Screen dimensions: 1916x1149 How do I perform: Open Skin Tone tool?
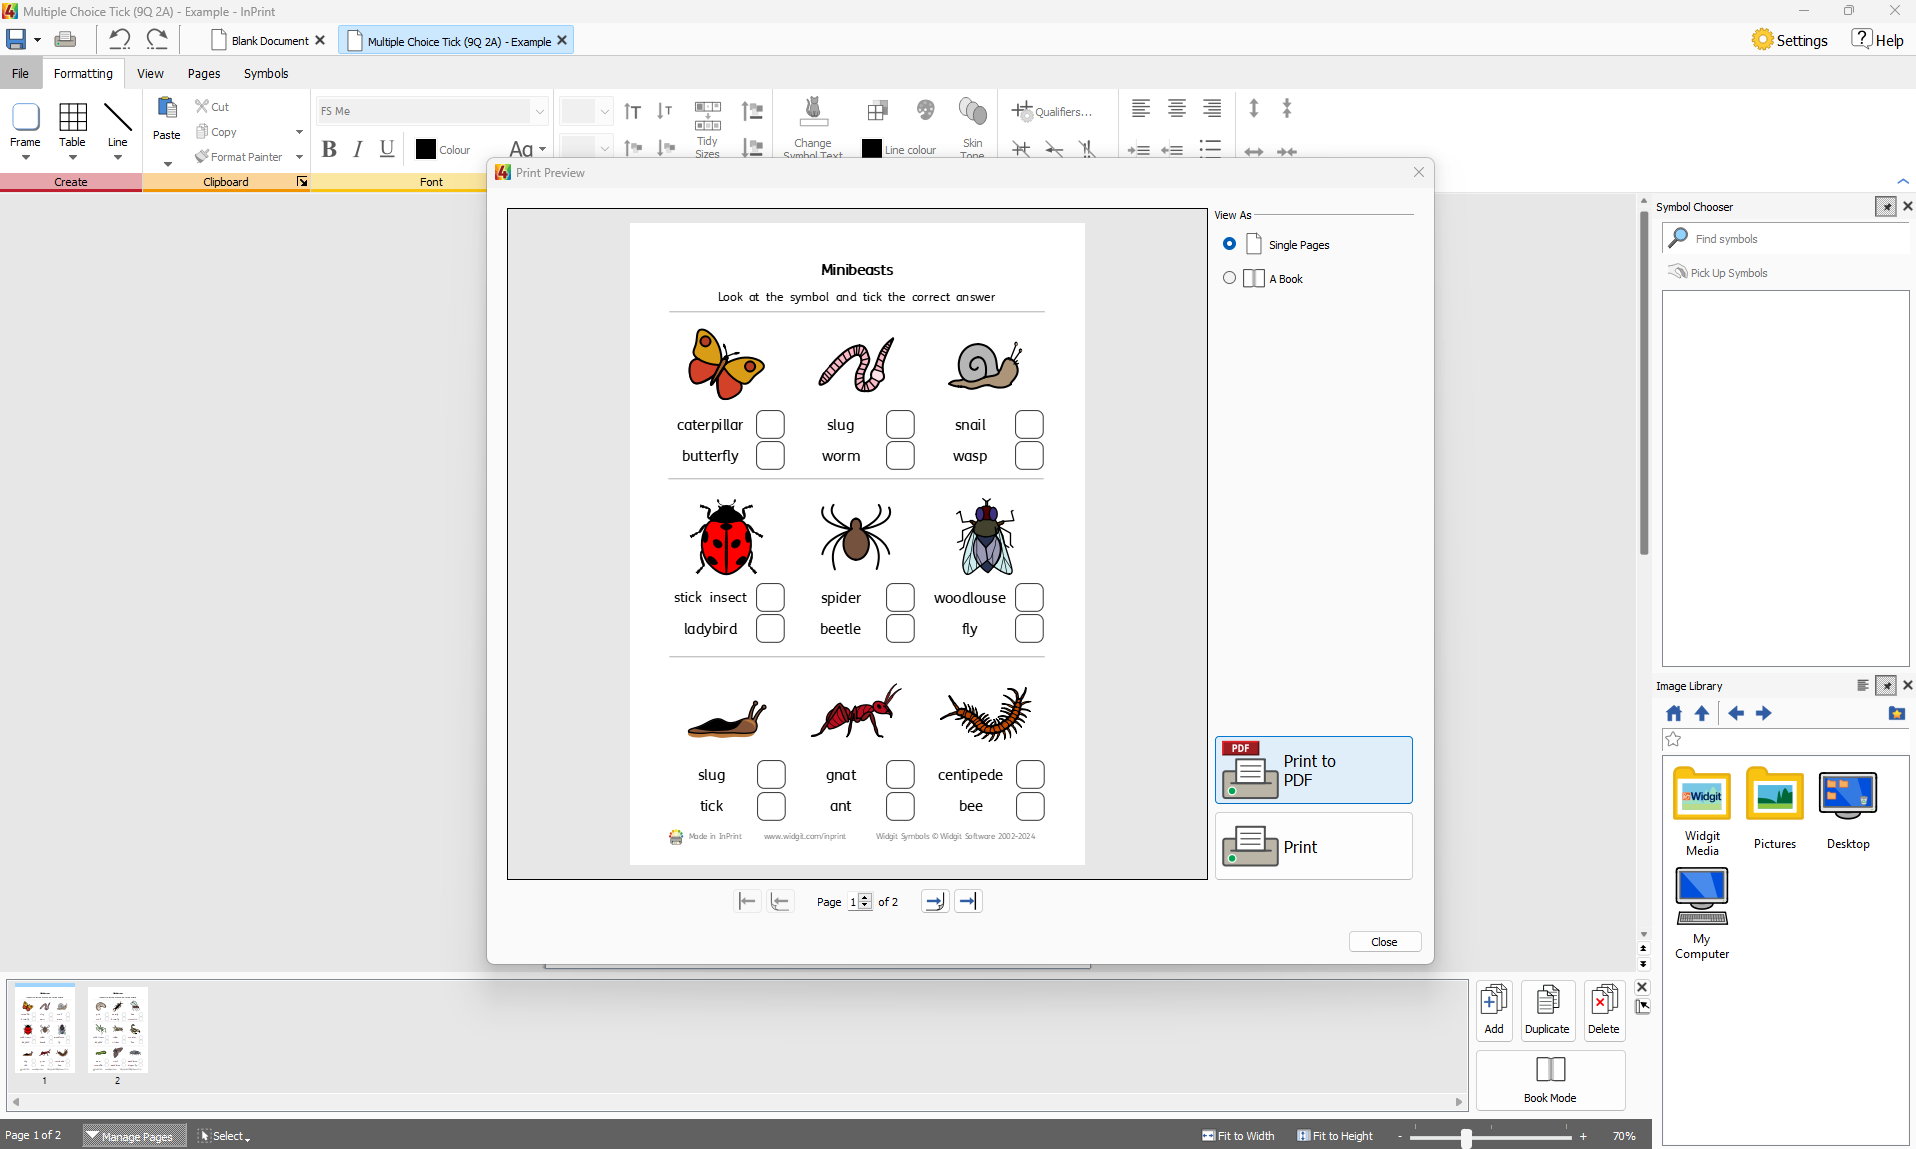pyautogui.click(x=972, y=126)
